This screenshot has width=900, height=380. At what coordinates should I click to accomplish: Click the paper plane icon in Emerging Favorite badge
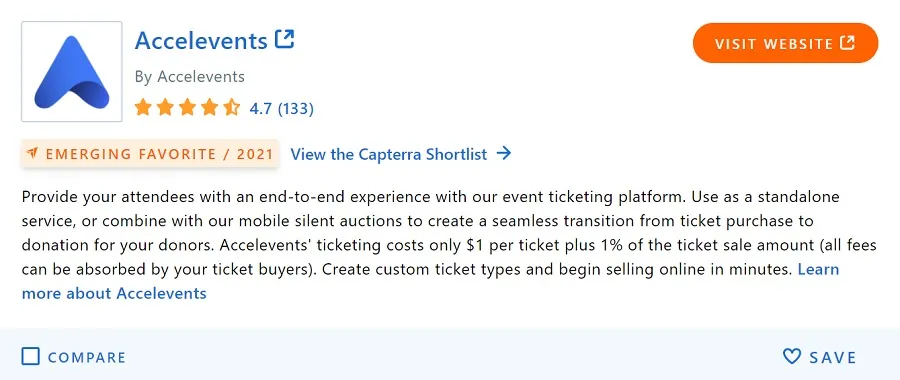[x=33, y=153]
